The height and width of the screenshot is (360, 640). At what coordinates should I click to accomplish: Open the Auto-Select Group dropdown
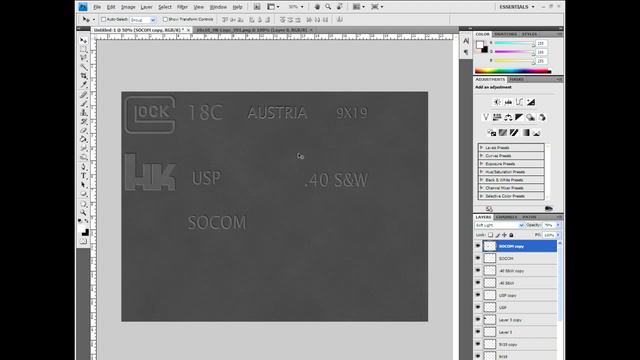(x=143, y=20)
